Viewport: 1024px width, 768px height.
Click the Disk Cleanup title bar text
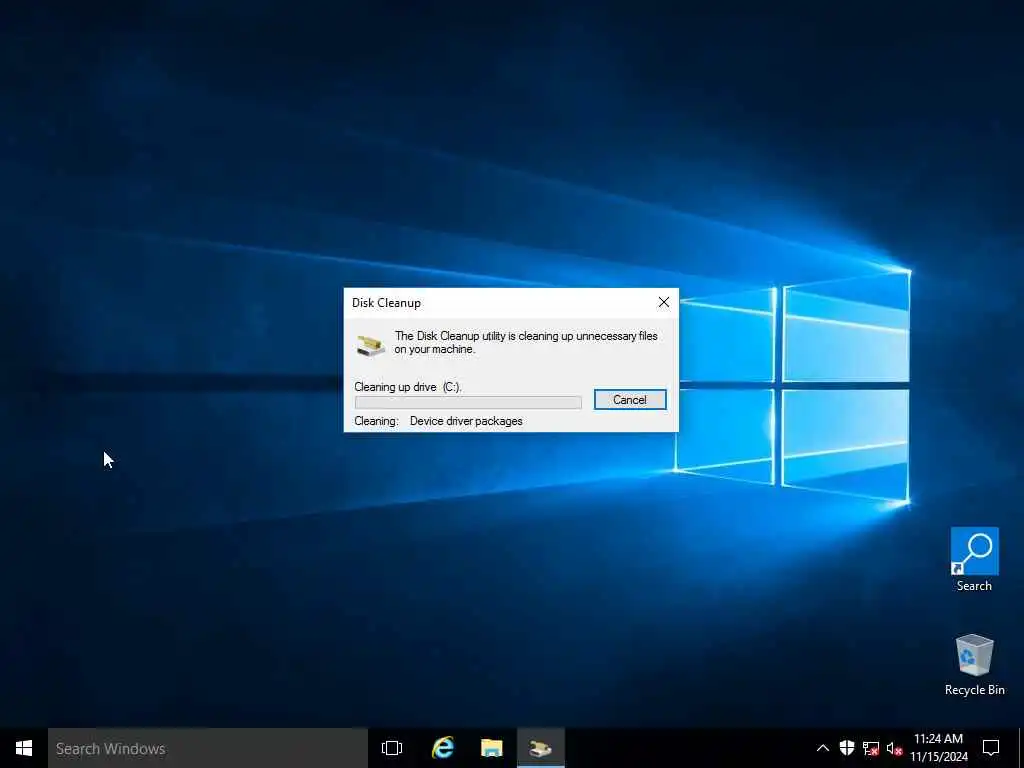tap(386, 303)
